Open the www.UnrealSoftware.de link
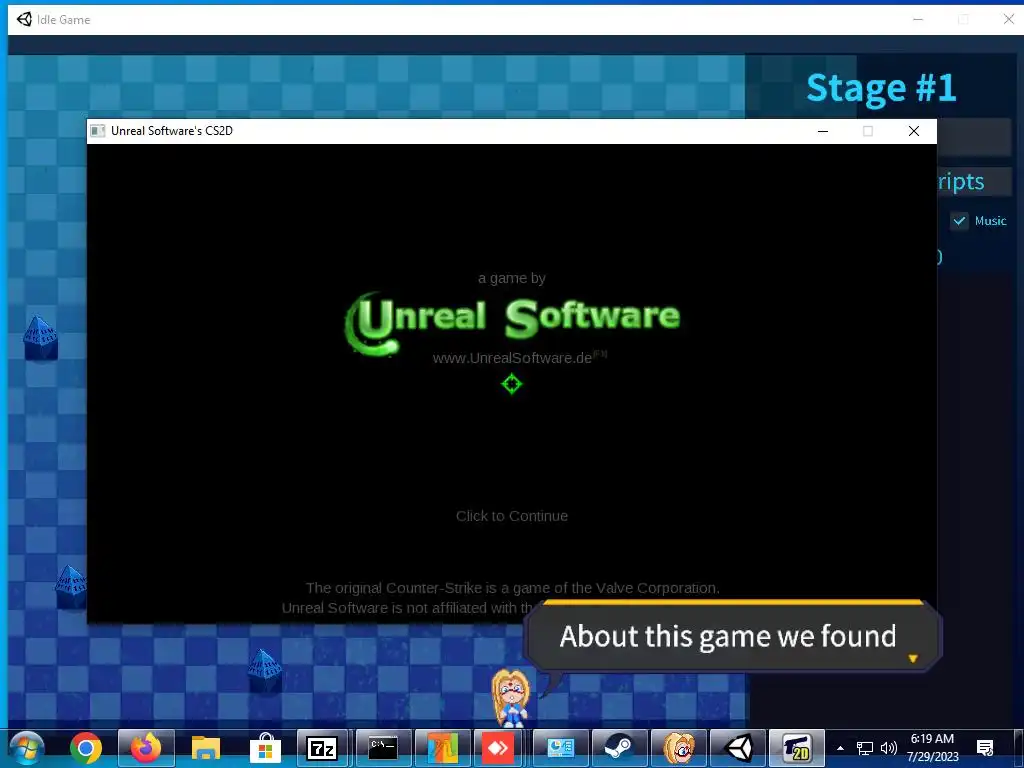 click(512, 358)
